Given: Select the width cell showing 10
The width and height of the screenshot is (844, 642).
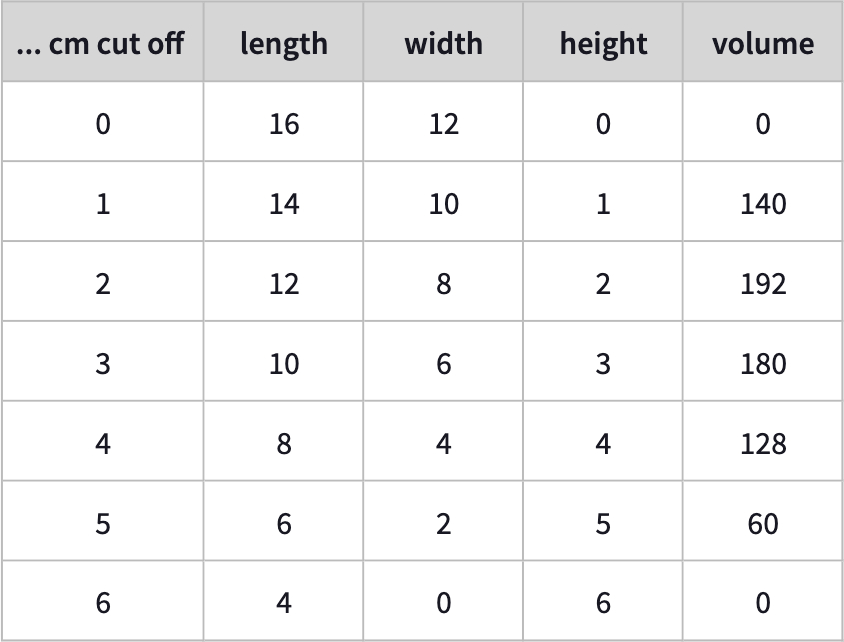Looking at the screenshot, I should click(x=443, y=204).
